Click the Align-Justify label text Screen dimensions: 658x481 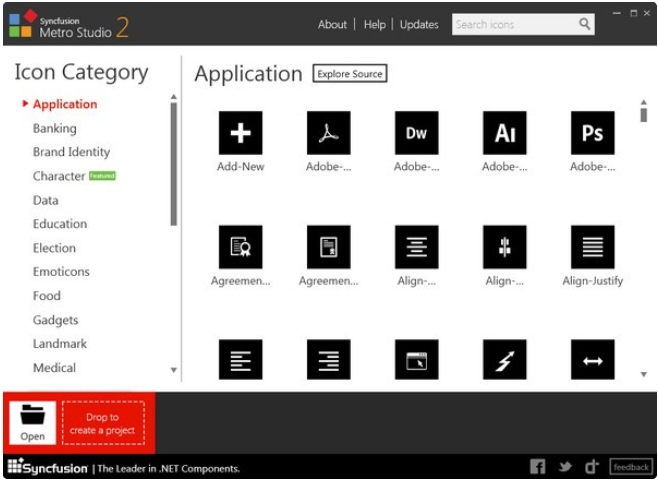click(593, 281)
